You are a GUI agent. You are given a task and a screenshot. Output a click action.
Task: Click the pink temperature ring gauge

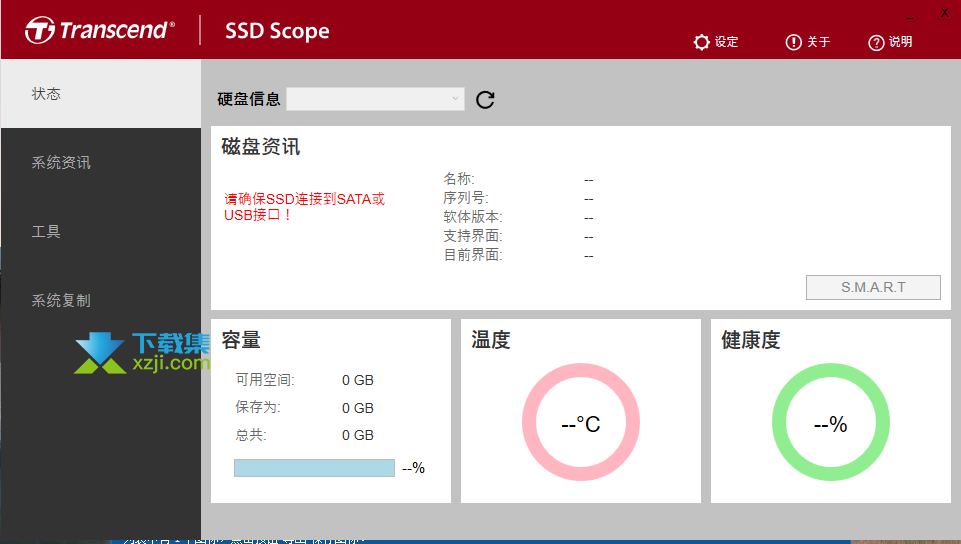(x=581, y=422)
